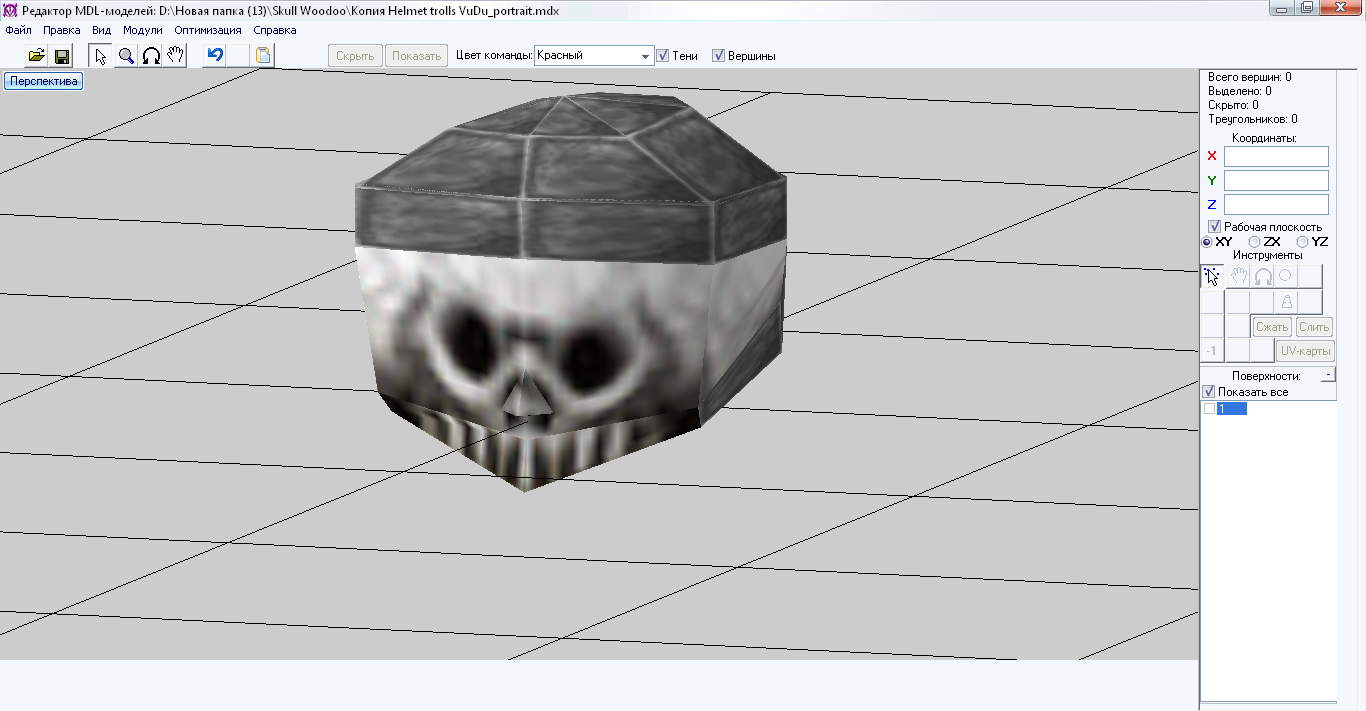Undo last action with blue arrow icon
Screen dimensions: 1366x711
point(214,55)
